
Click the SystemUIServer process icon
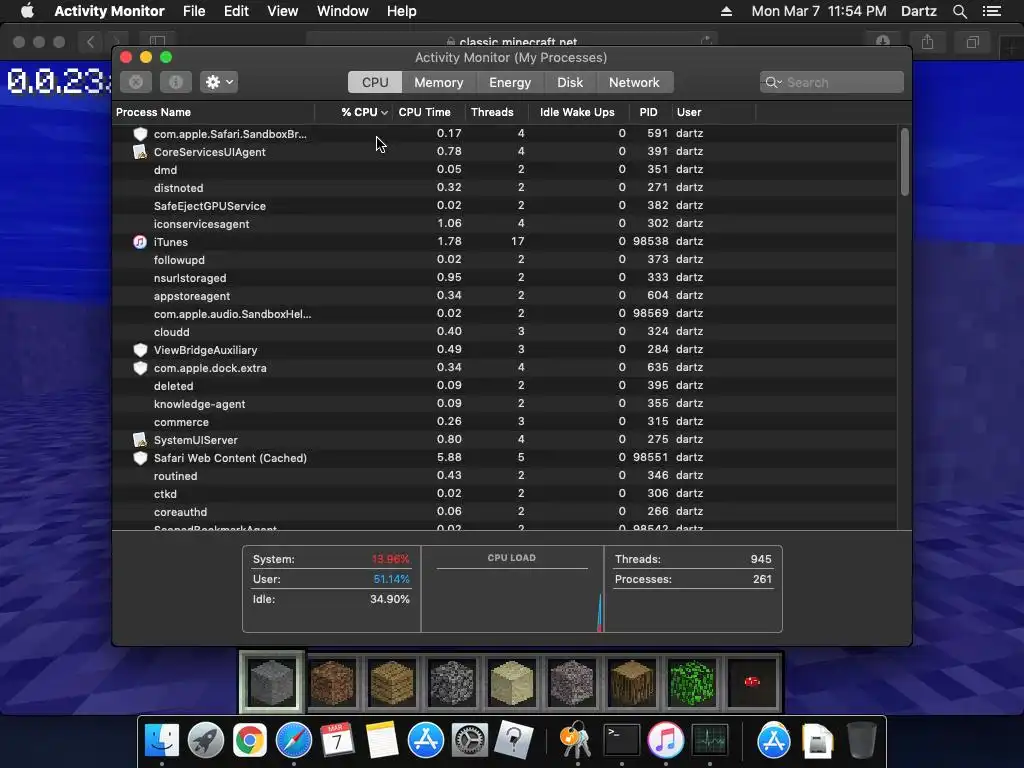click(140, 440)
